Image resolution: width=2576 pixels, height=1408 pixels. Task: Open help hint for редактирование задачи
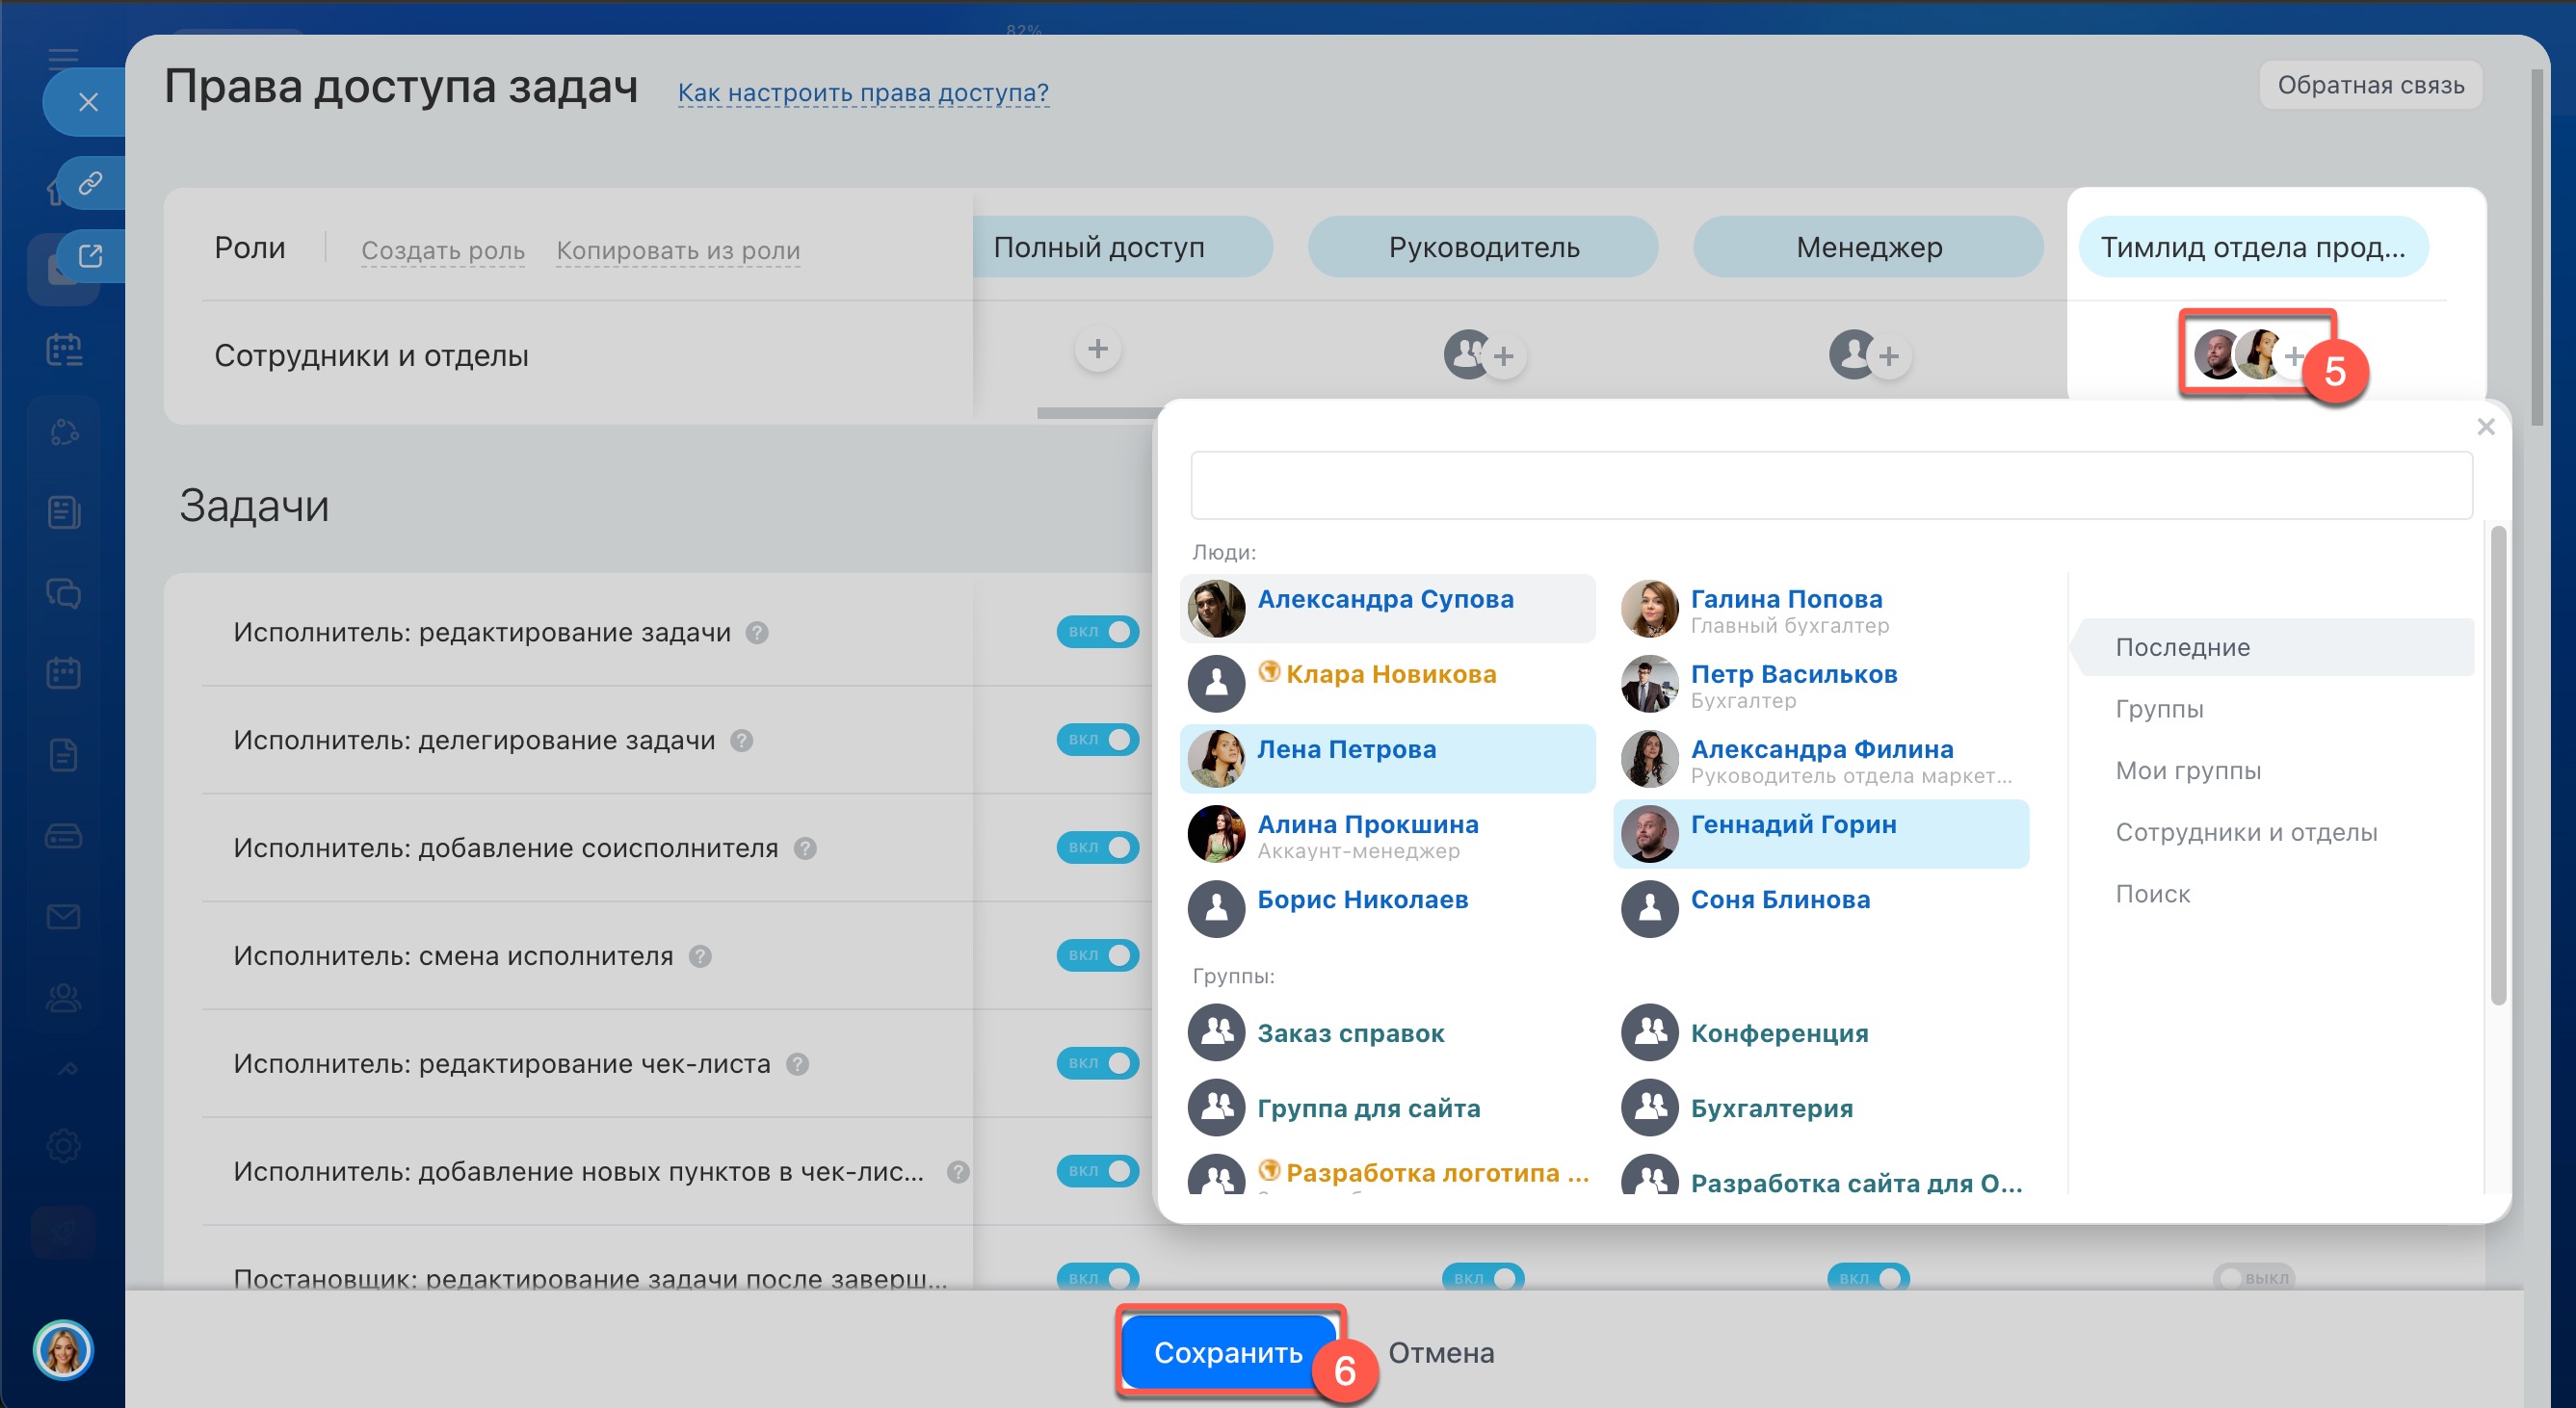click(757, 633)
